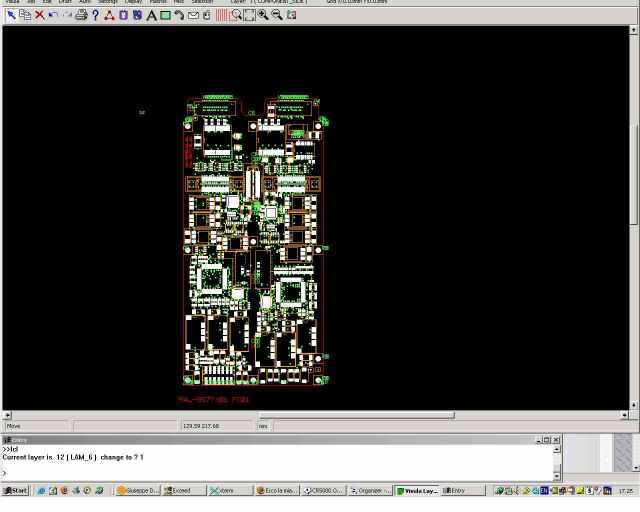
Task: Select the green rectangle shape tool
Action: tap(165, 15)
